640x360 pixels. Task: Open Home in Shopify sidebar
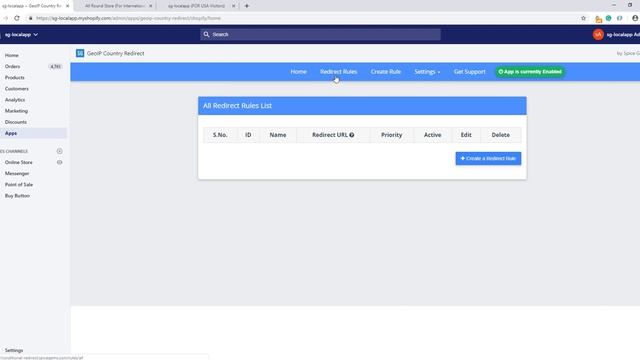pyautogui.click(x=11, y=55)
